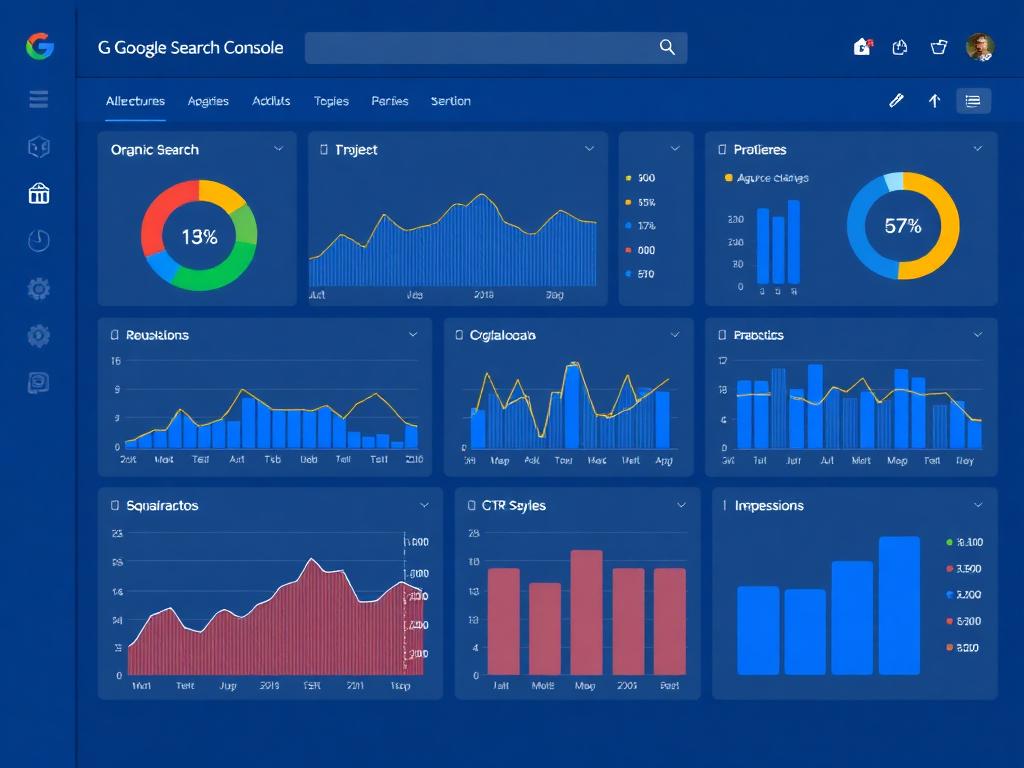The image size is (1024, 768).
Task: Select the building icon in the sidebar
Action: [x=39, y=193]
